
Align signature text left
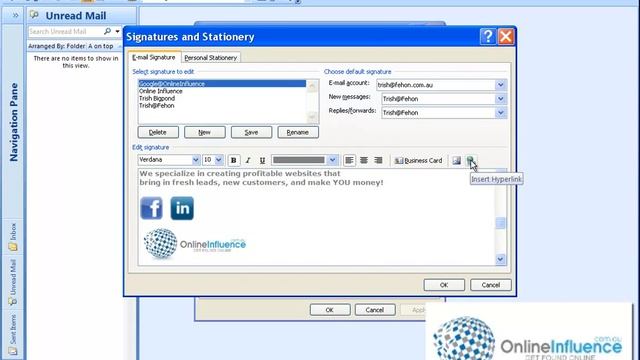click(349, 160)
